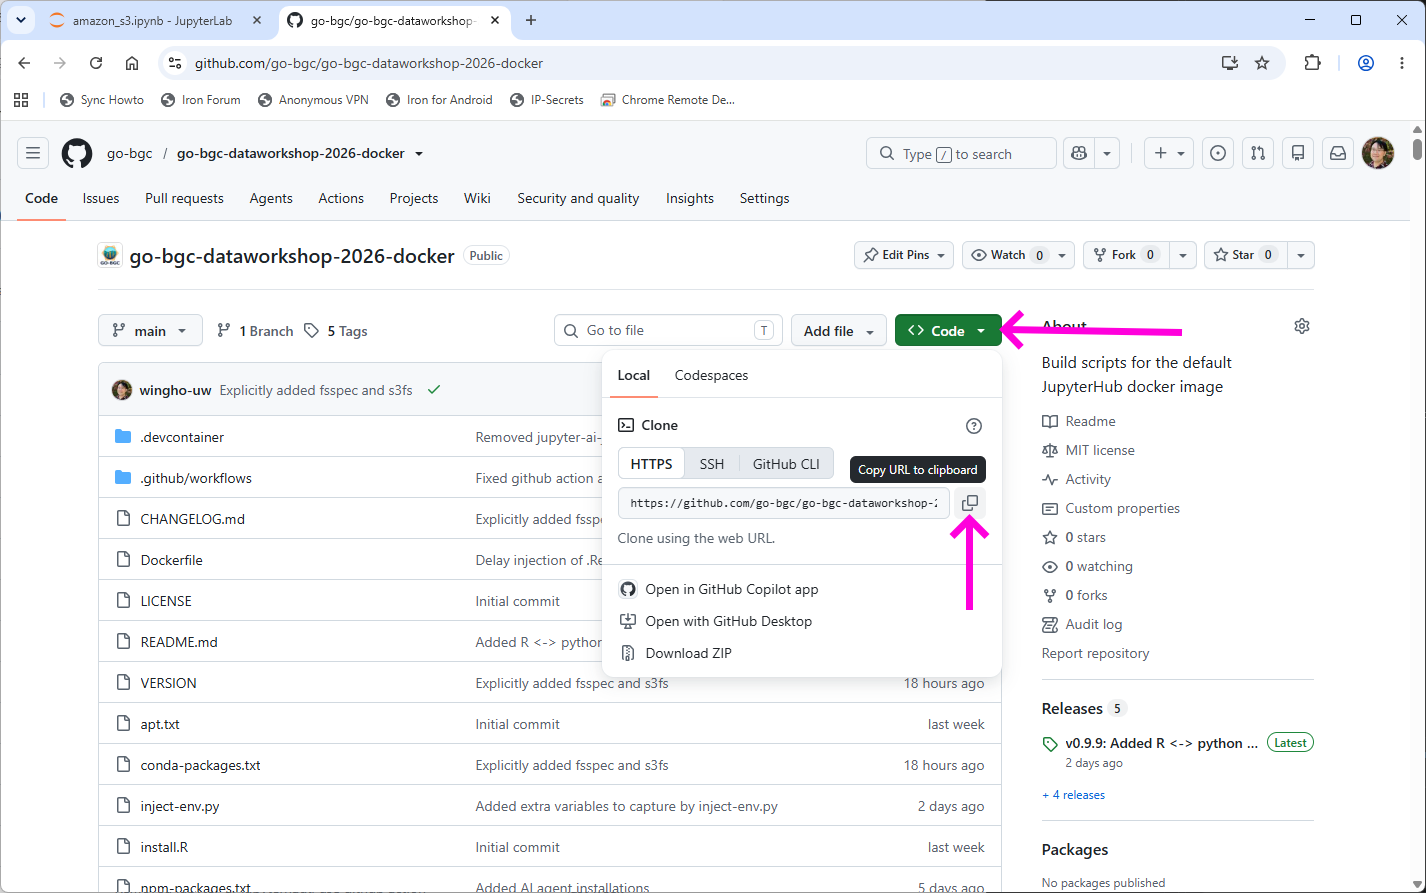This screenshot has height=893, width=1426.
Task: Open GitHub global navigation hamburger menu
Action: point(33,153)
